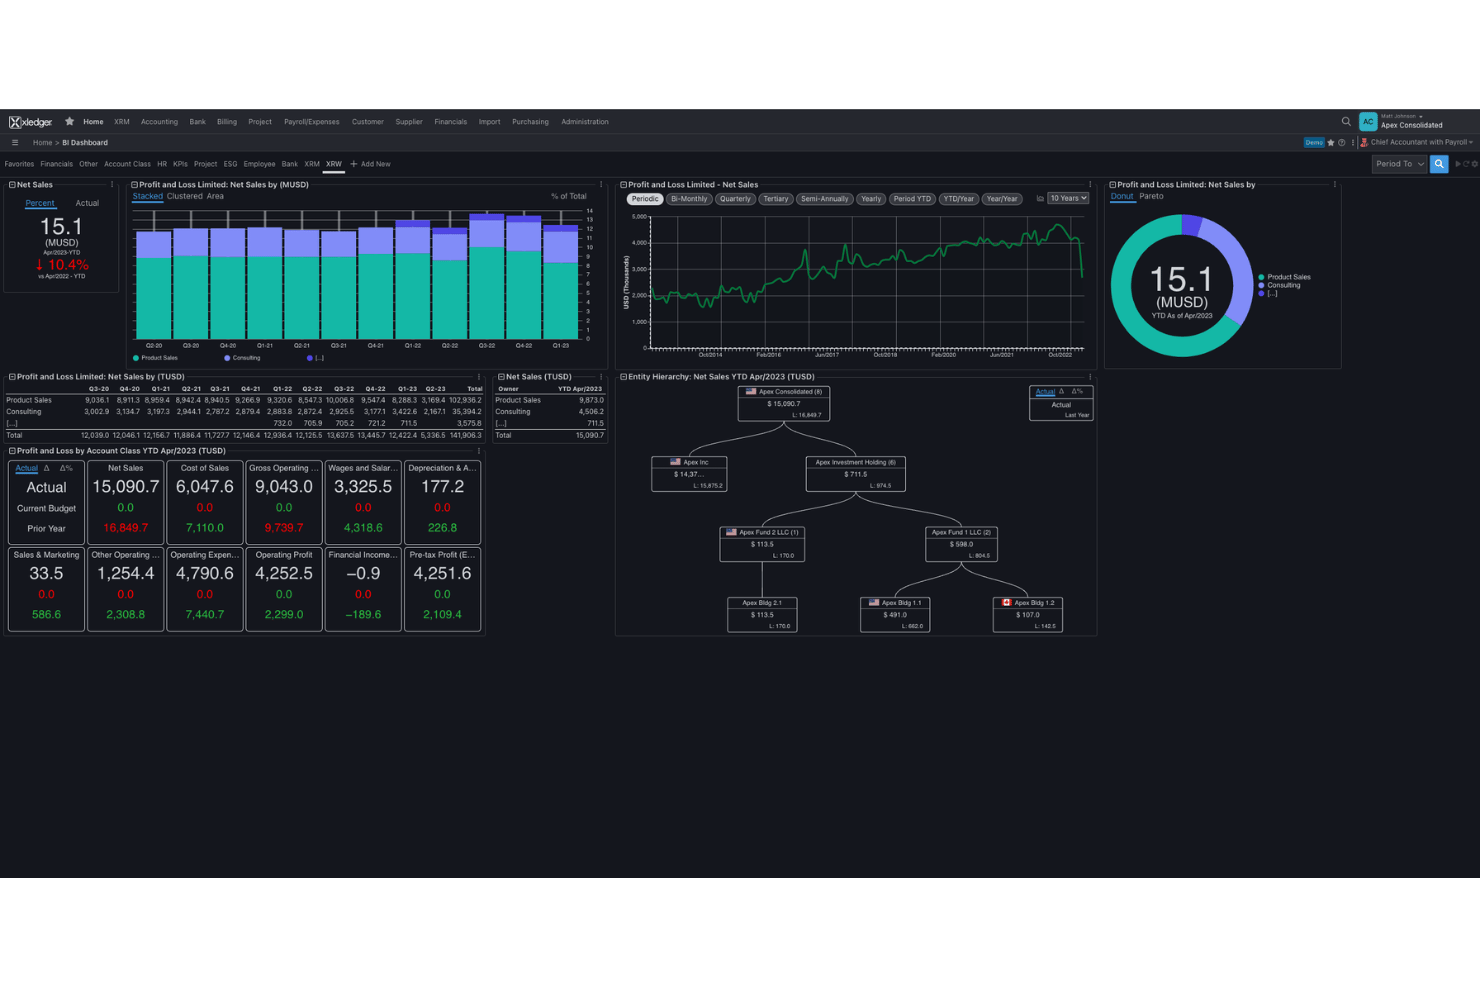Image resolution: width=1480 pixels, height=987 pixels.
Task: Click the Home breadcrumb link
Action: (x=42, y=143)
